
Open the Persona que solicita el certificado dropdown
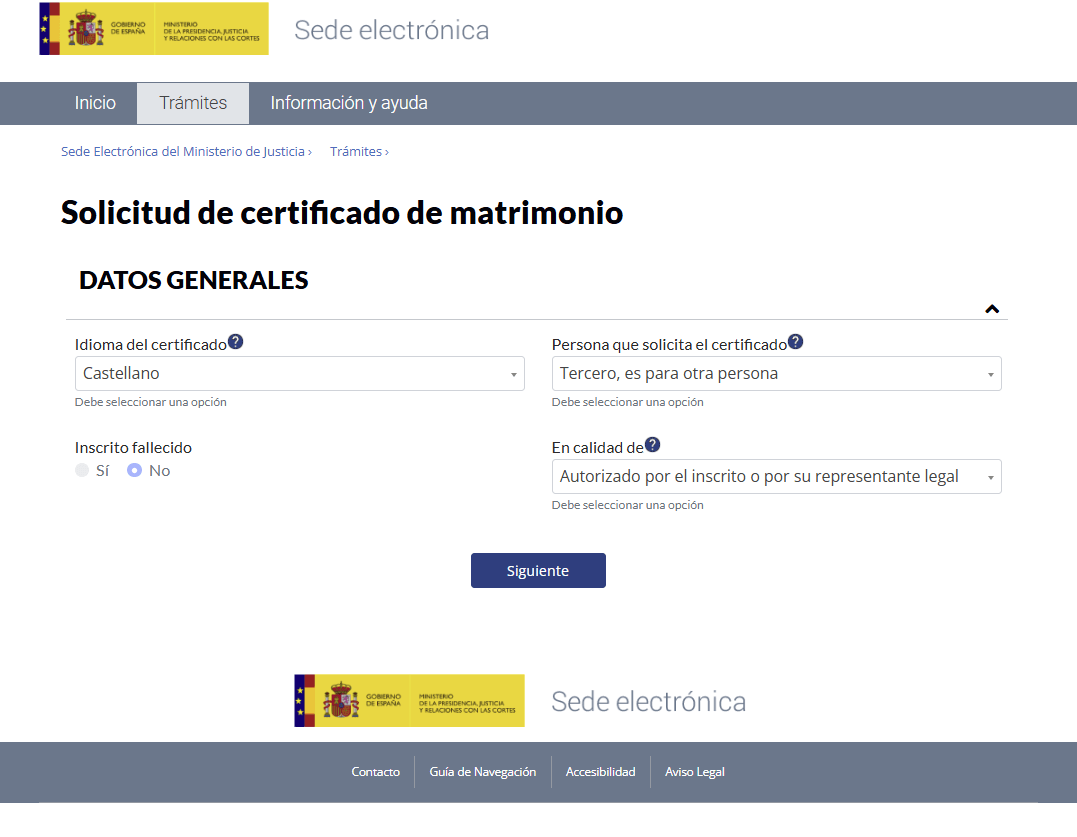[776, 373]
